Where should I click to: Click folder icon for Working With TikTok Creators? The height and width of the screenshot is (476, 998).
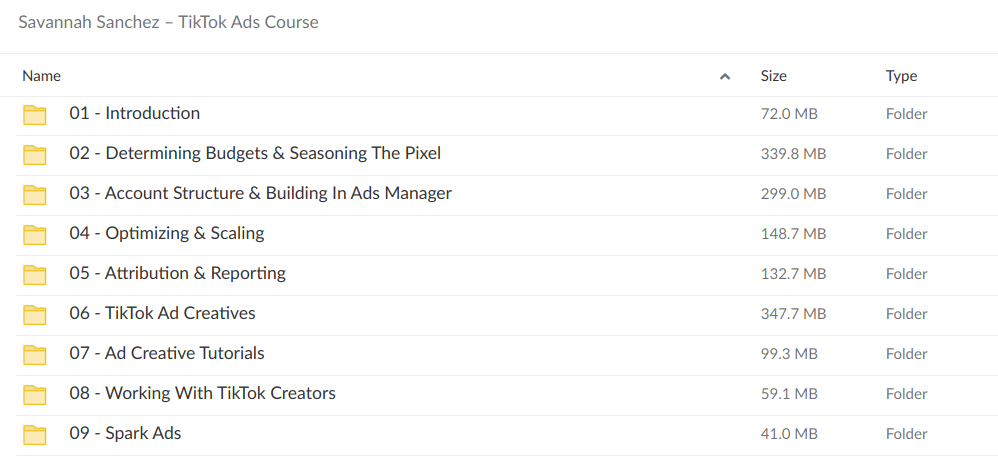[x=35, y=394]
